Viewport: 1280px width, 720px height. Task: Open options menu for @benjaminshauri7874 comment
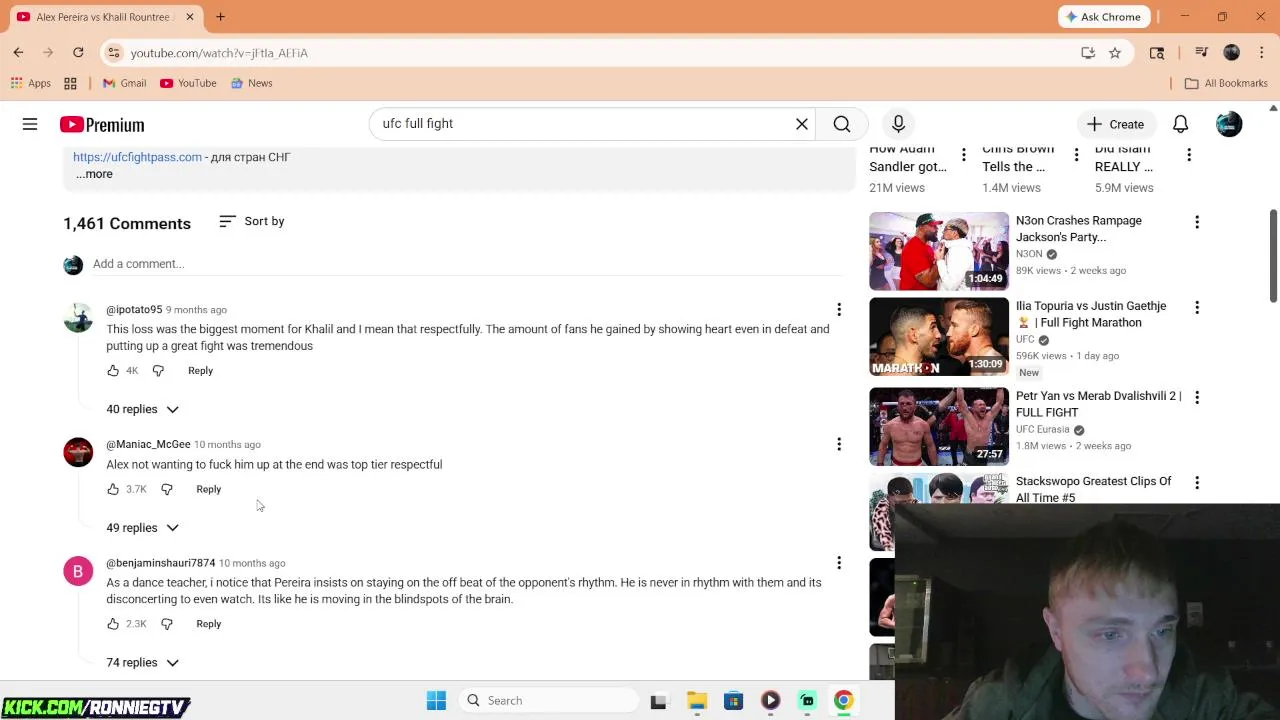(x=839, y=563)
